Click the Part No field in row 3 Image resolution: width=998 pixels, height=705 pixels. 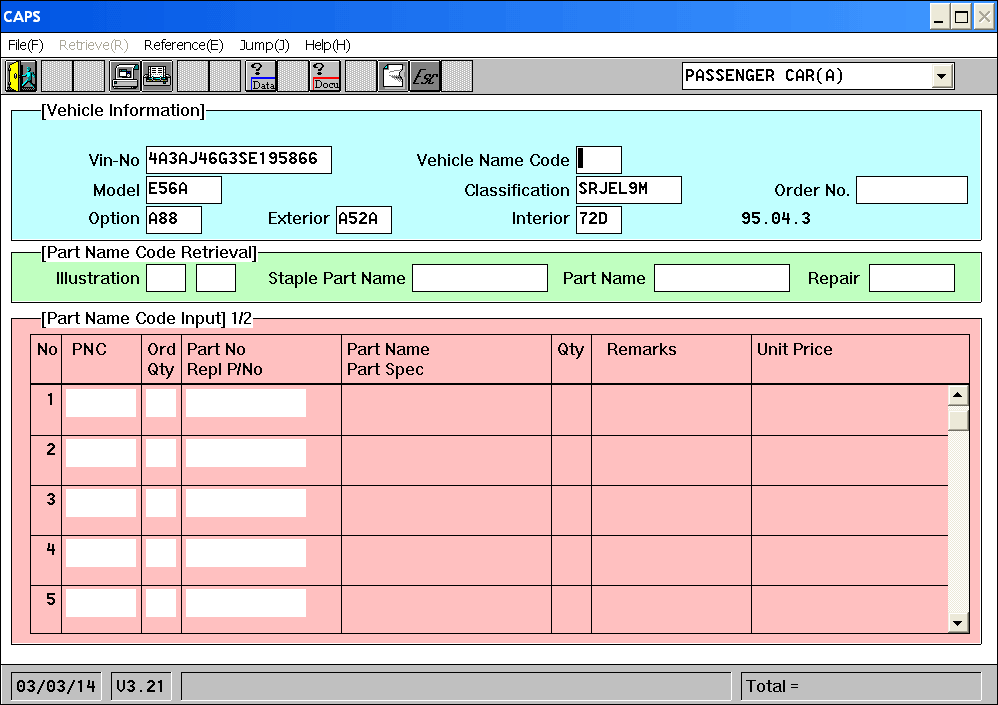click(246, 503)
